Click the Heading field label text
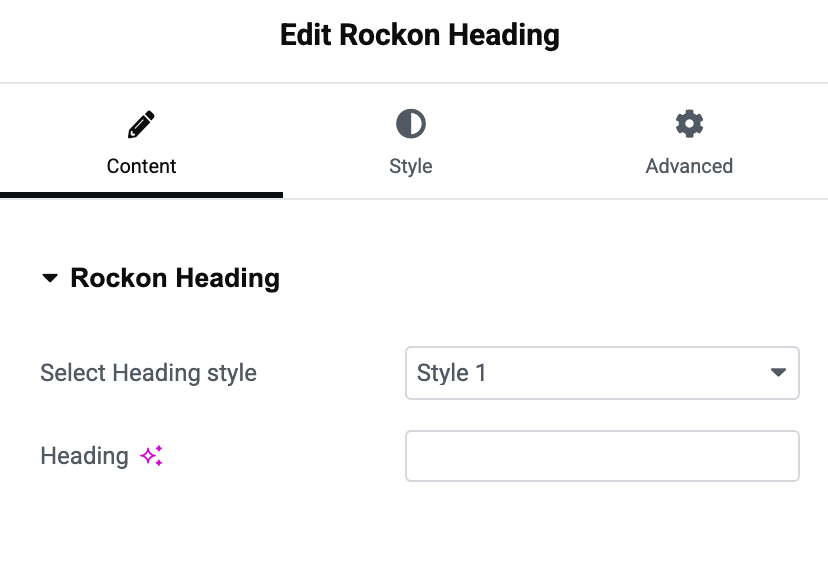The image size is (828, 576). tap(84, 456)
